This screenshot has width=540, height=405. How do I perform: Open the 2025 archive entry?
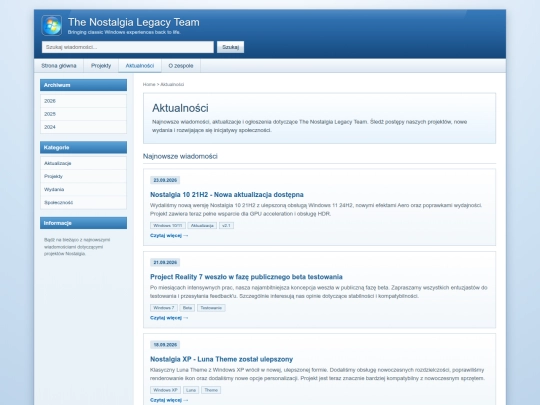83,114
